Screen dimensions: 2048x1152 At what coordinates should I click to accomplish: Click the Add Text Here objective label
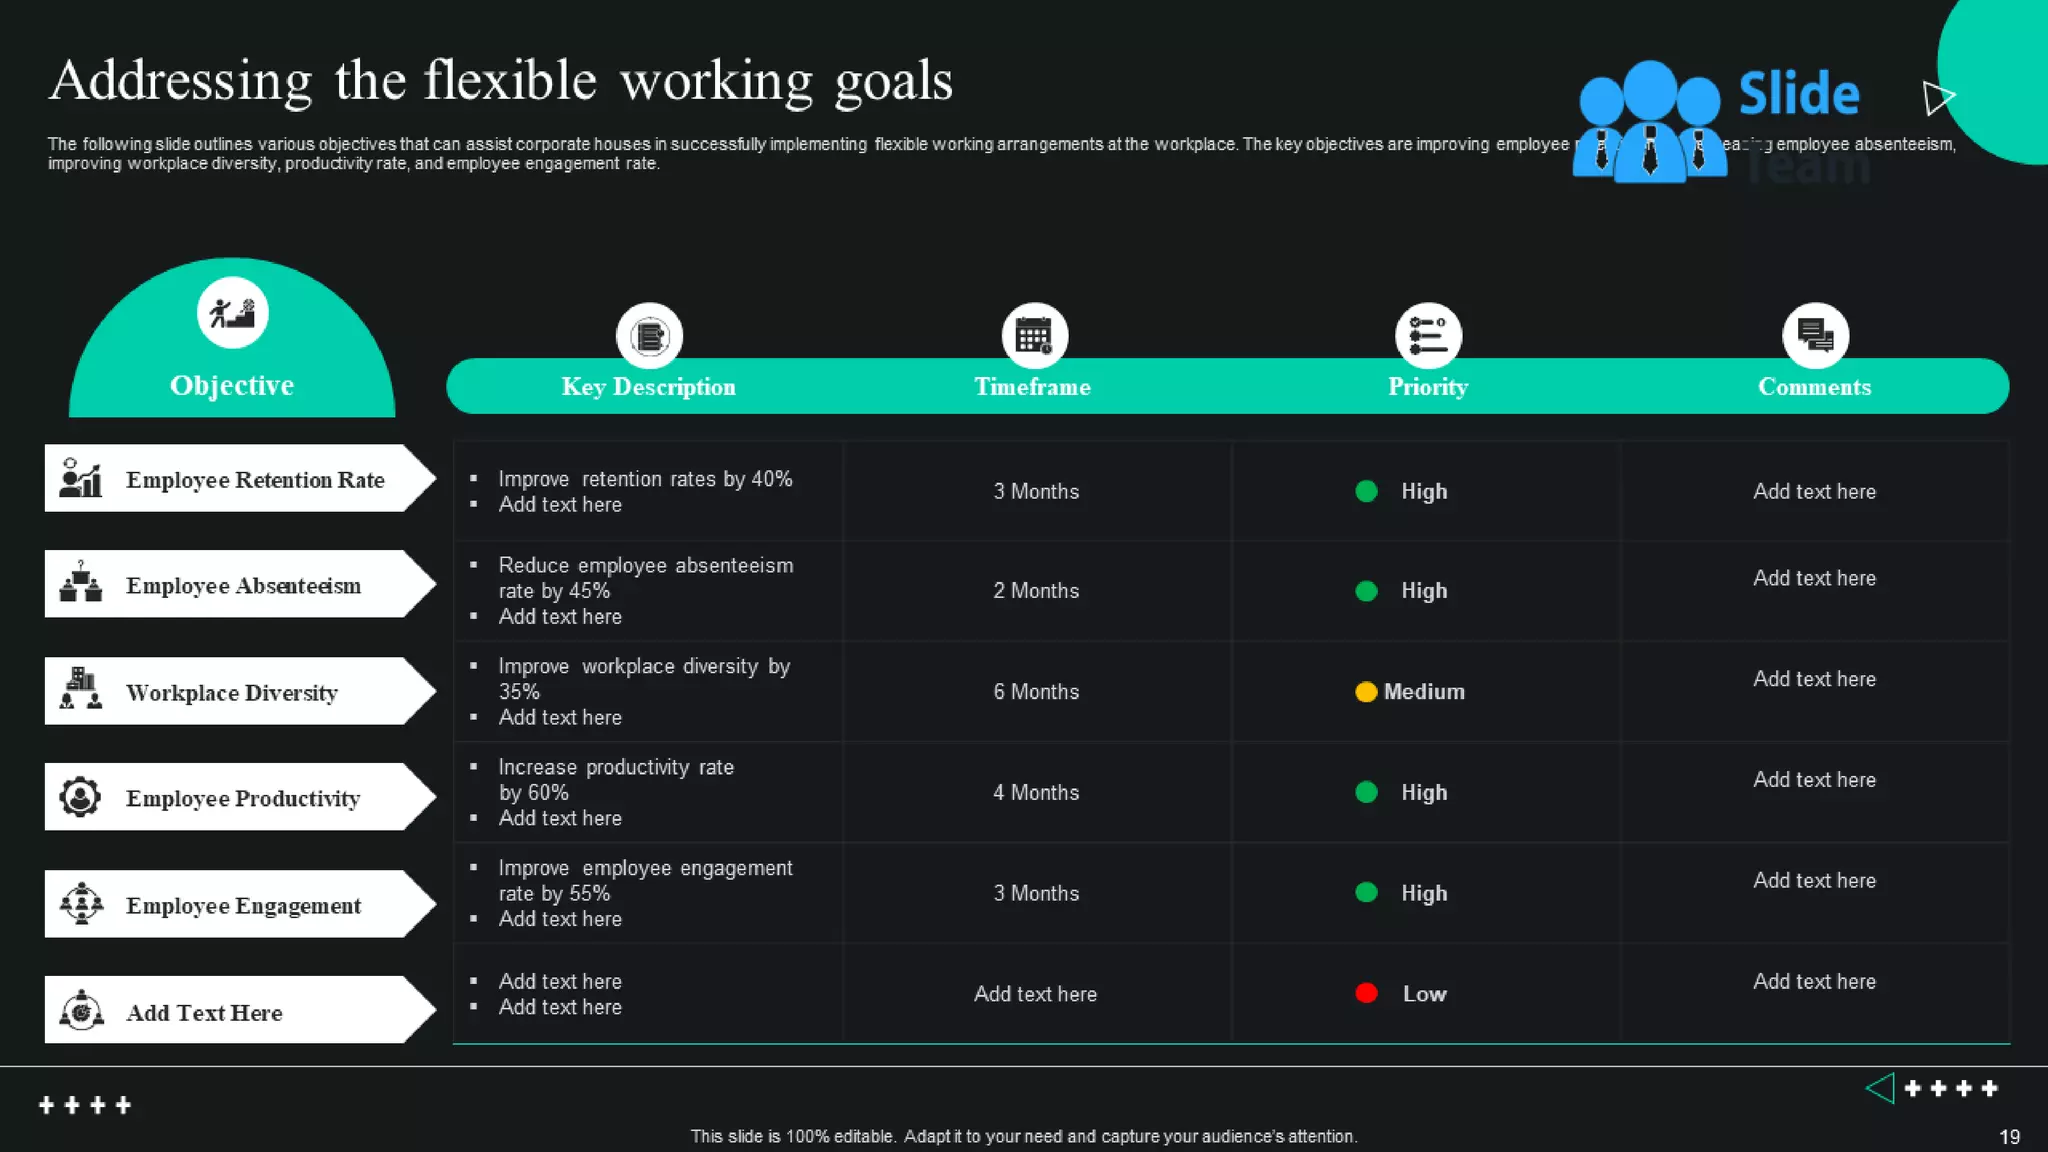click(204, 1013)
